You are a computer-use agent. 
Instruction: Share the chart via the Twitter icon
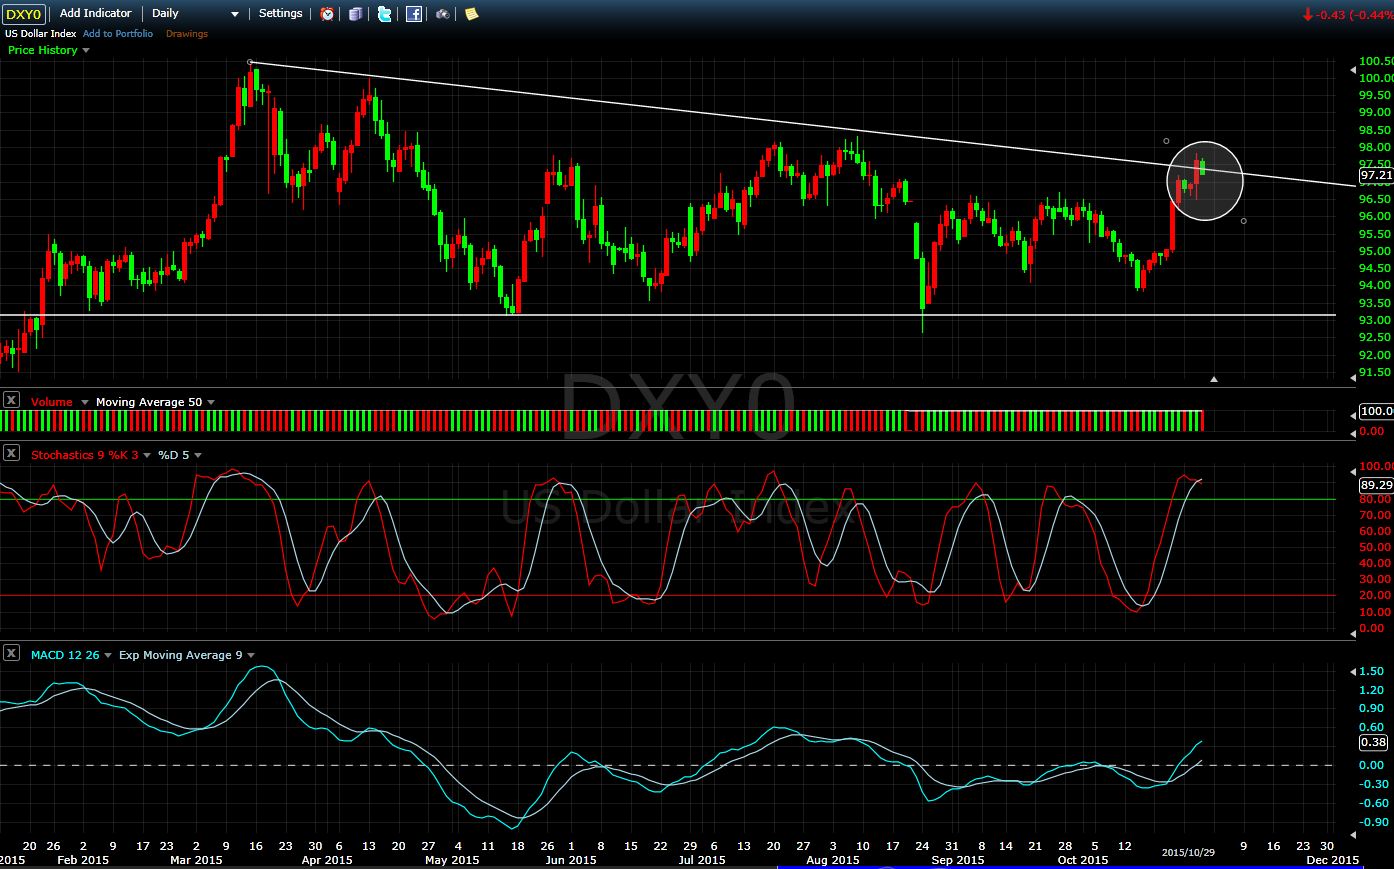click(384, 14)
